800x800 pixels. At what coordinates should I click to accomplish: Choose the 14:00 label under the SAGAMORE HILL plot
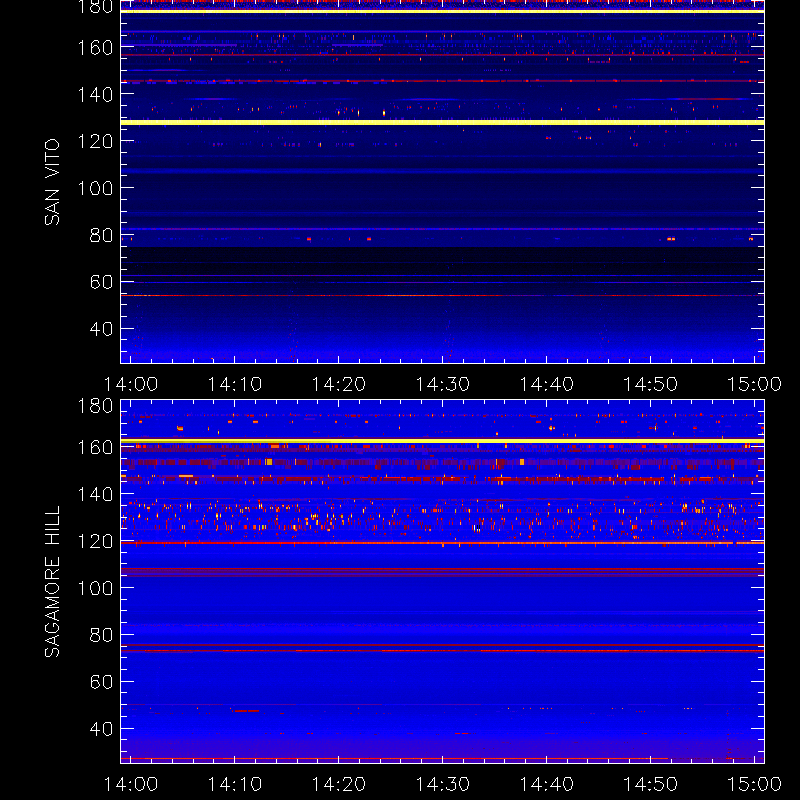click(x=131, y=784)
